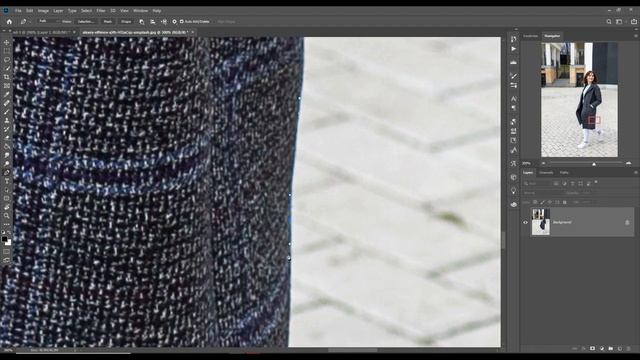Select the Crop tool
The image size is (640, 360).
(7, 77)
